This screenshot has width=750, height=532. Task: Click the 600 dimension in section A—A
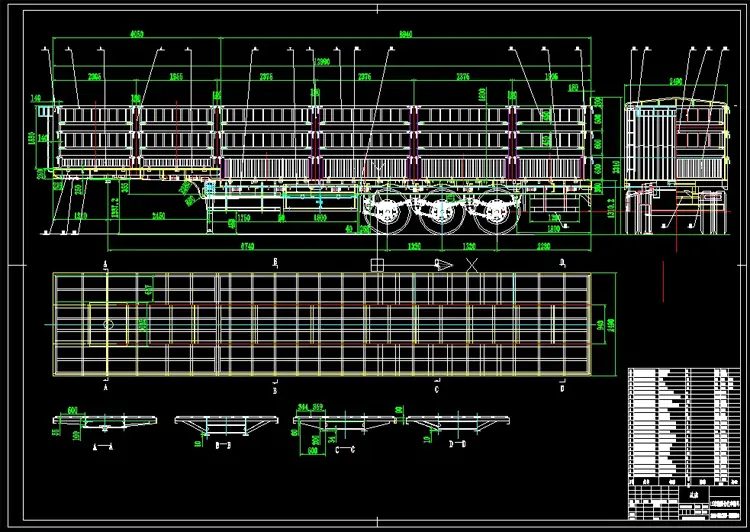tap(72, 410)
